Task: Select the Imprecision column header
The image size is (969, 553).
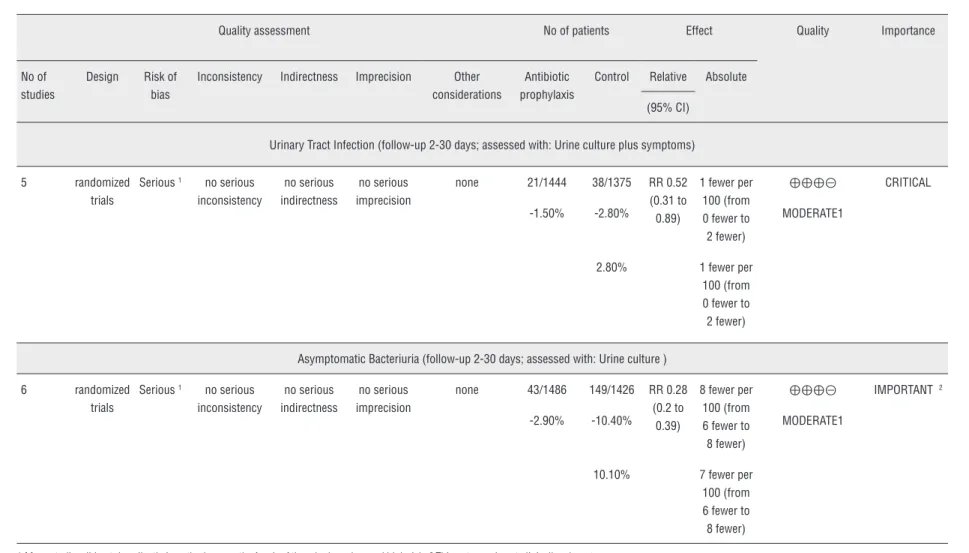Action: [383, 77]
